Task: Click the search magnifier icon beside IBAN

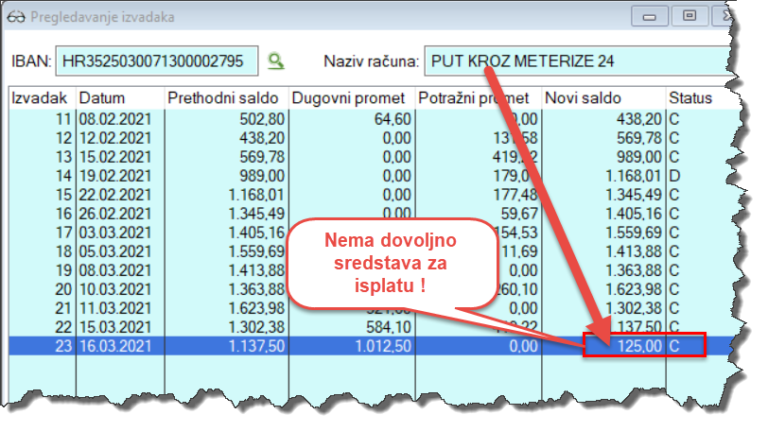Action: tap(276, 61)
